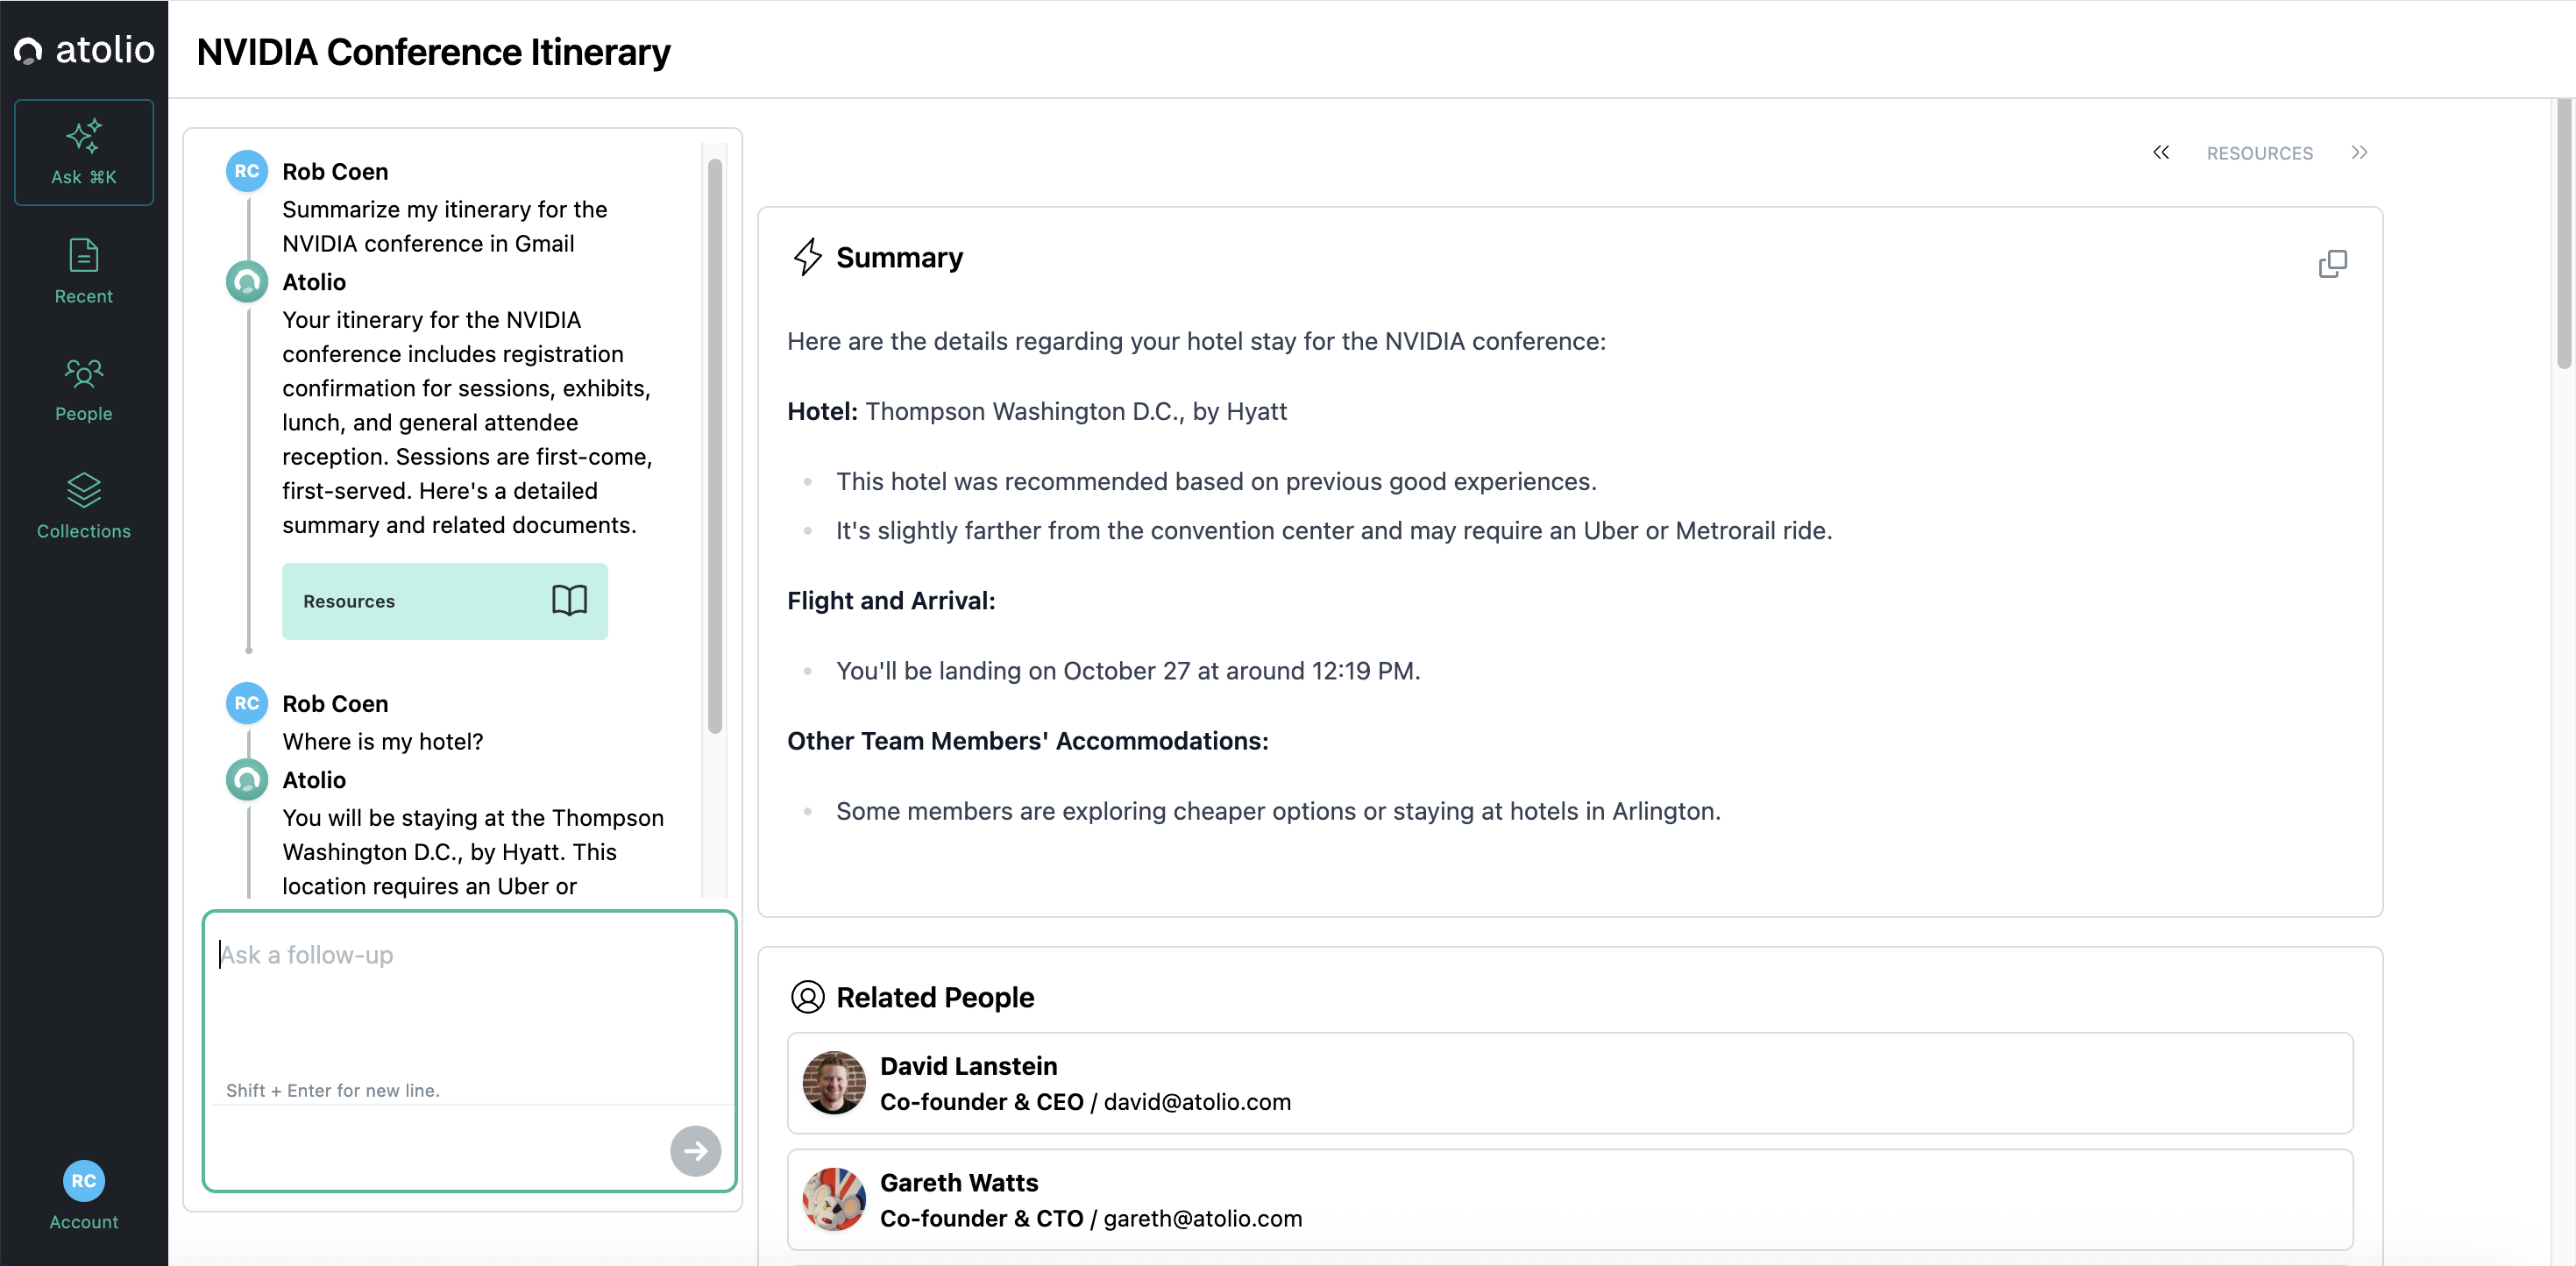Image resolution: width=2576 pixels, height=1266 pixels.
Task: Open the Ask sparkle icon
Action: pos(84,137)
